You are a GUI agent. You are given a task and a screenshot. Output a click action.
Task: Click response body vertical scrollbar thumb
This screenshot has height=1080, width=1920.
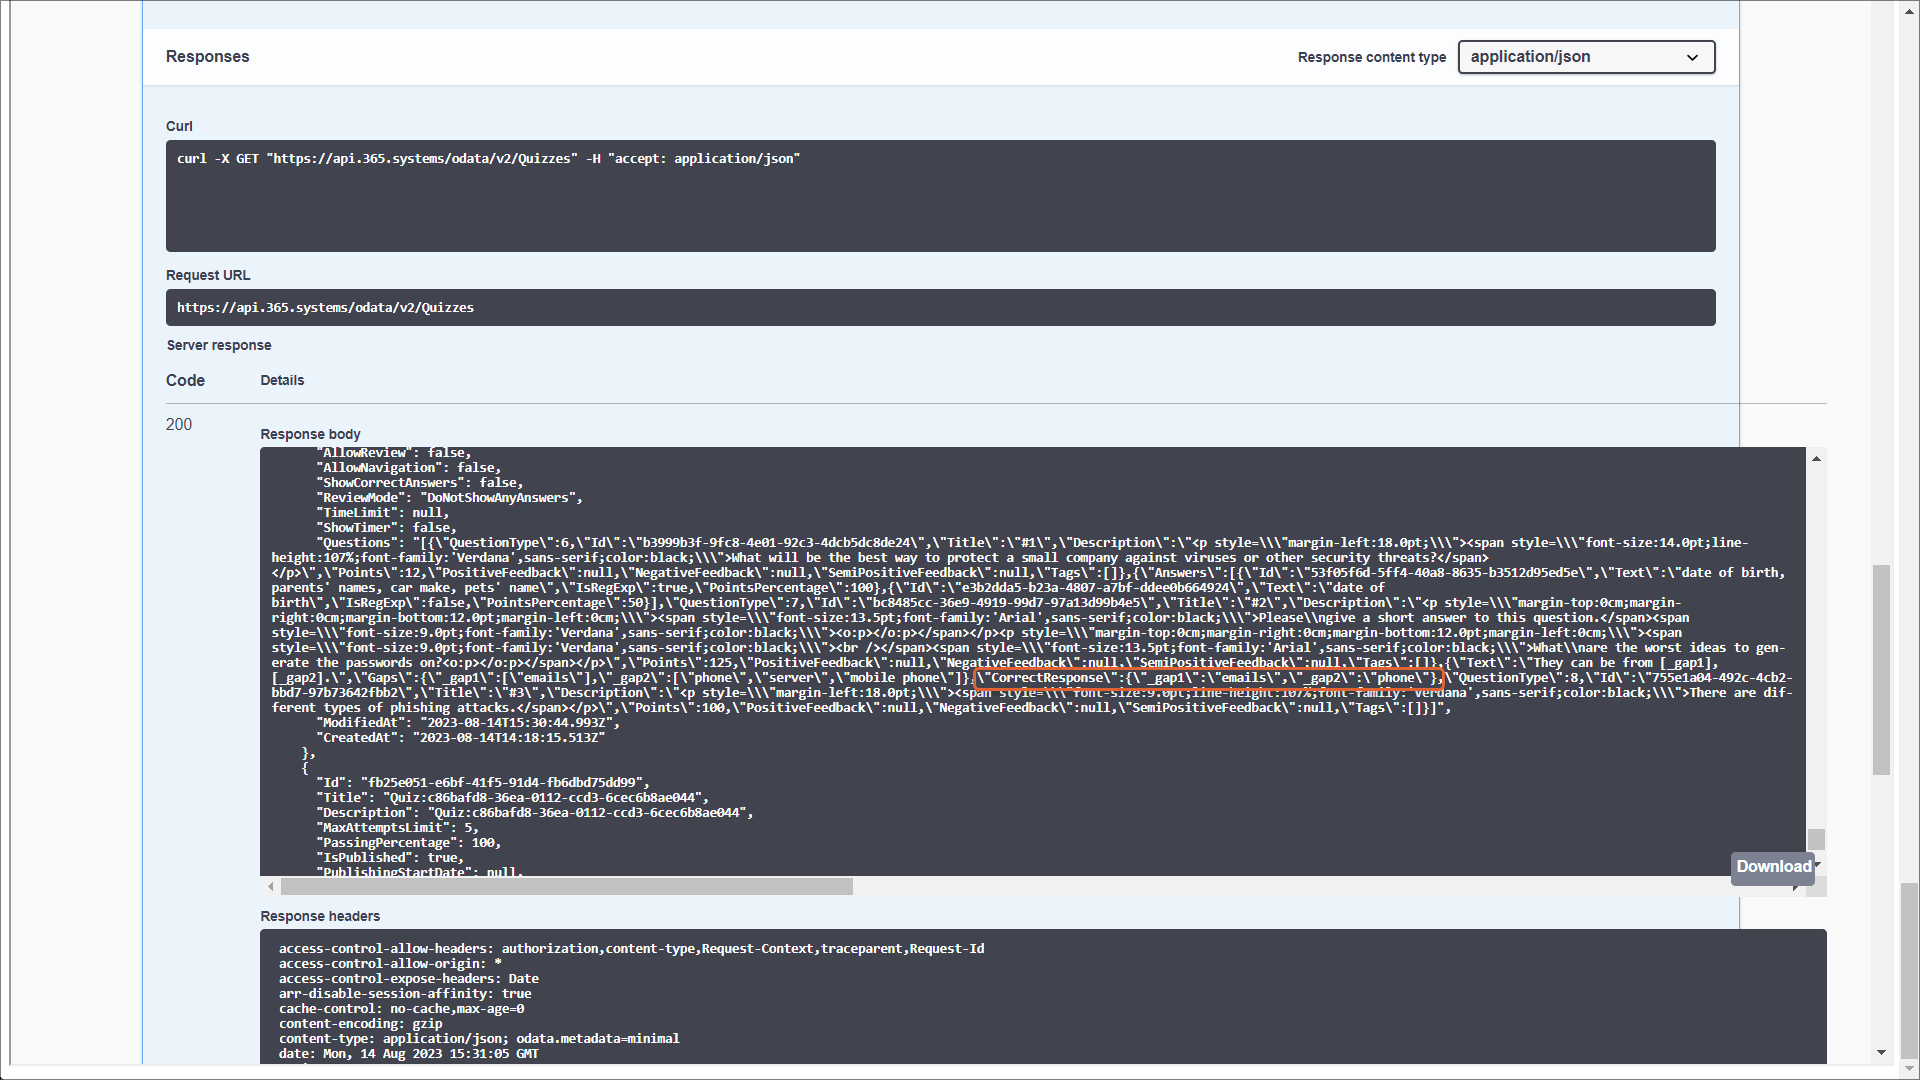coord(1816,839)
